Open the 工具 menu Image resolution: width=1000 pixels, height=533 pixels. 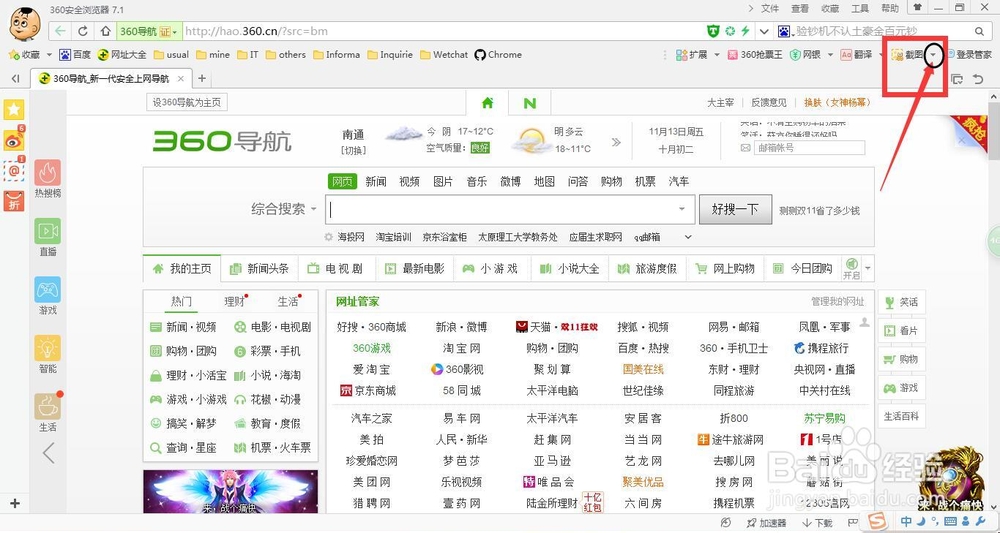pos(860,8)
